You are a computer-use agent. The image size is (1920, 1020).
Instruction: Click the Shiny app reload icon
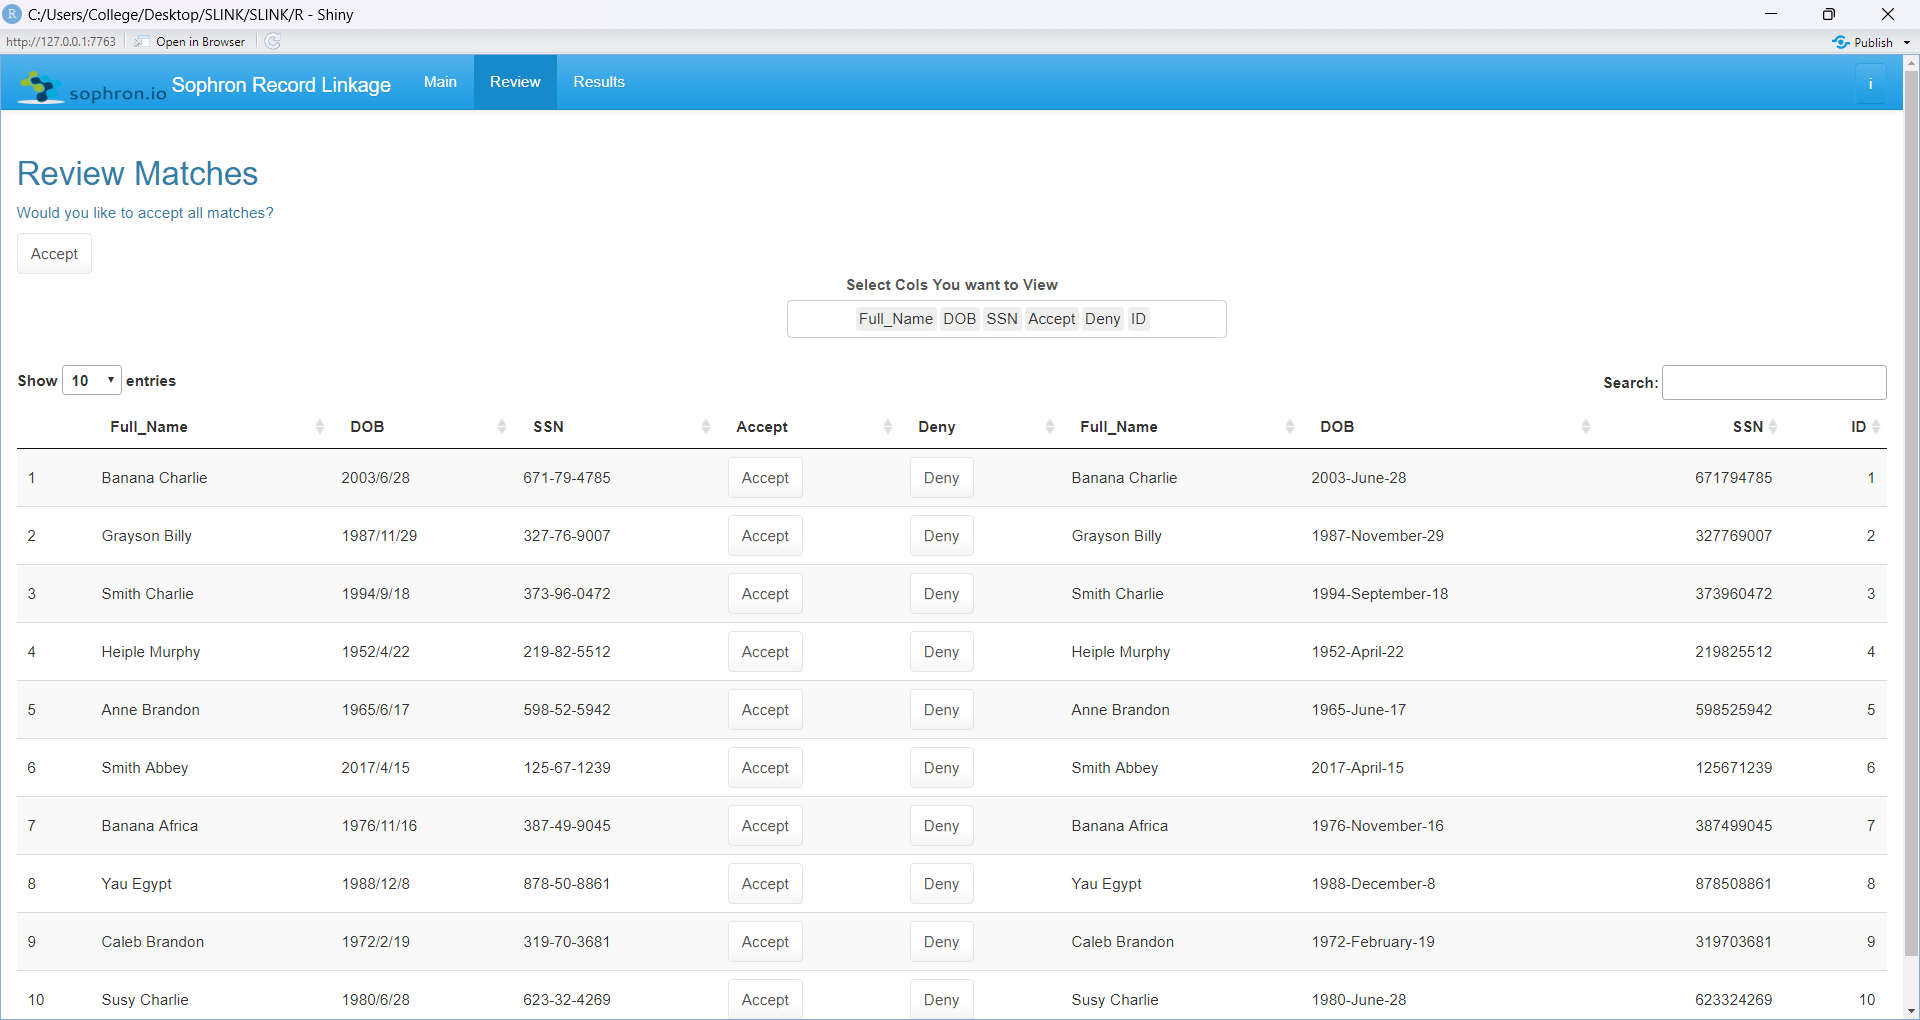coord(272,41)
